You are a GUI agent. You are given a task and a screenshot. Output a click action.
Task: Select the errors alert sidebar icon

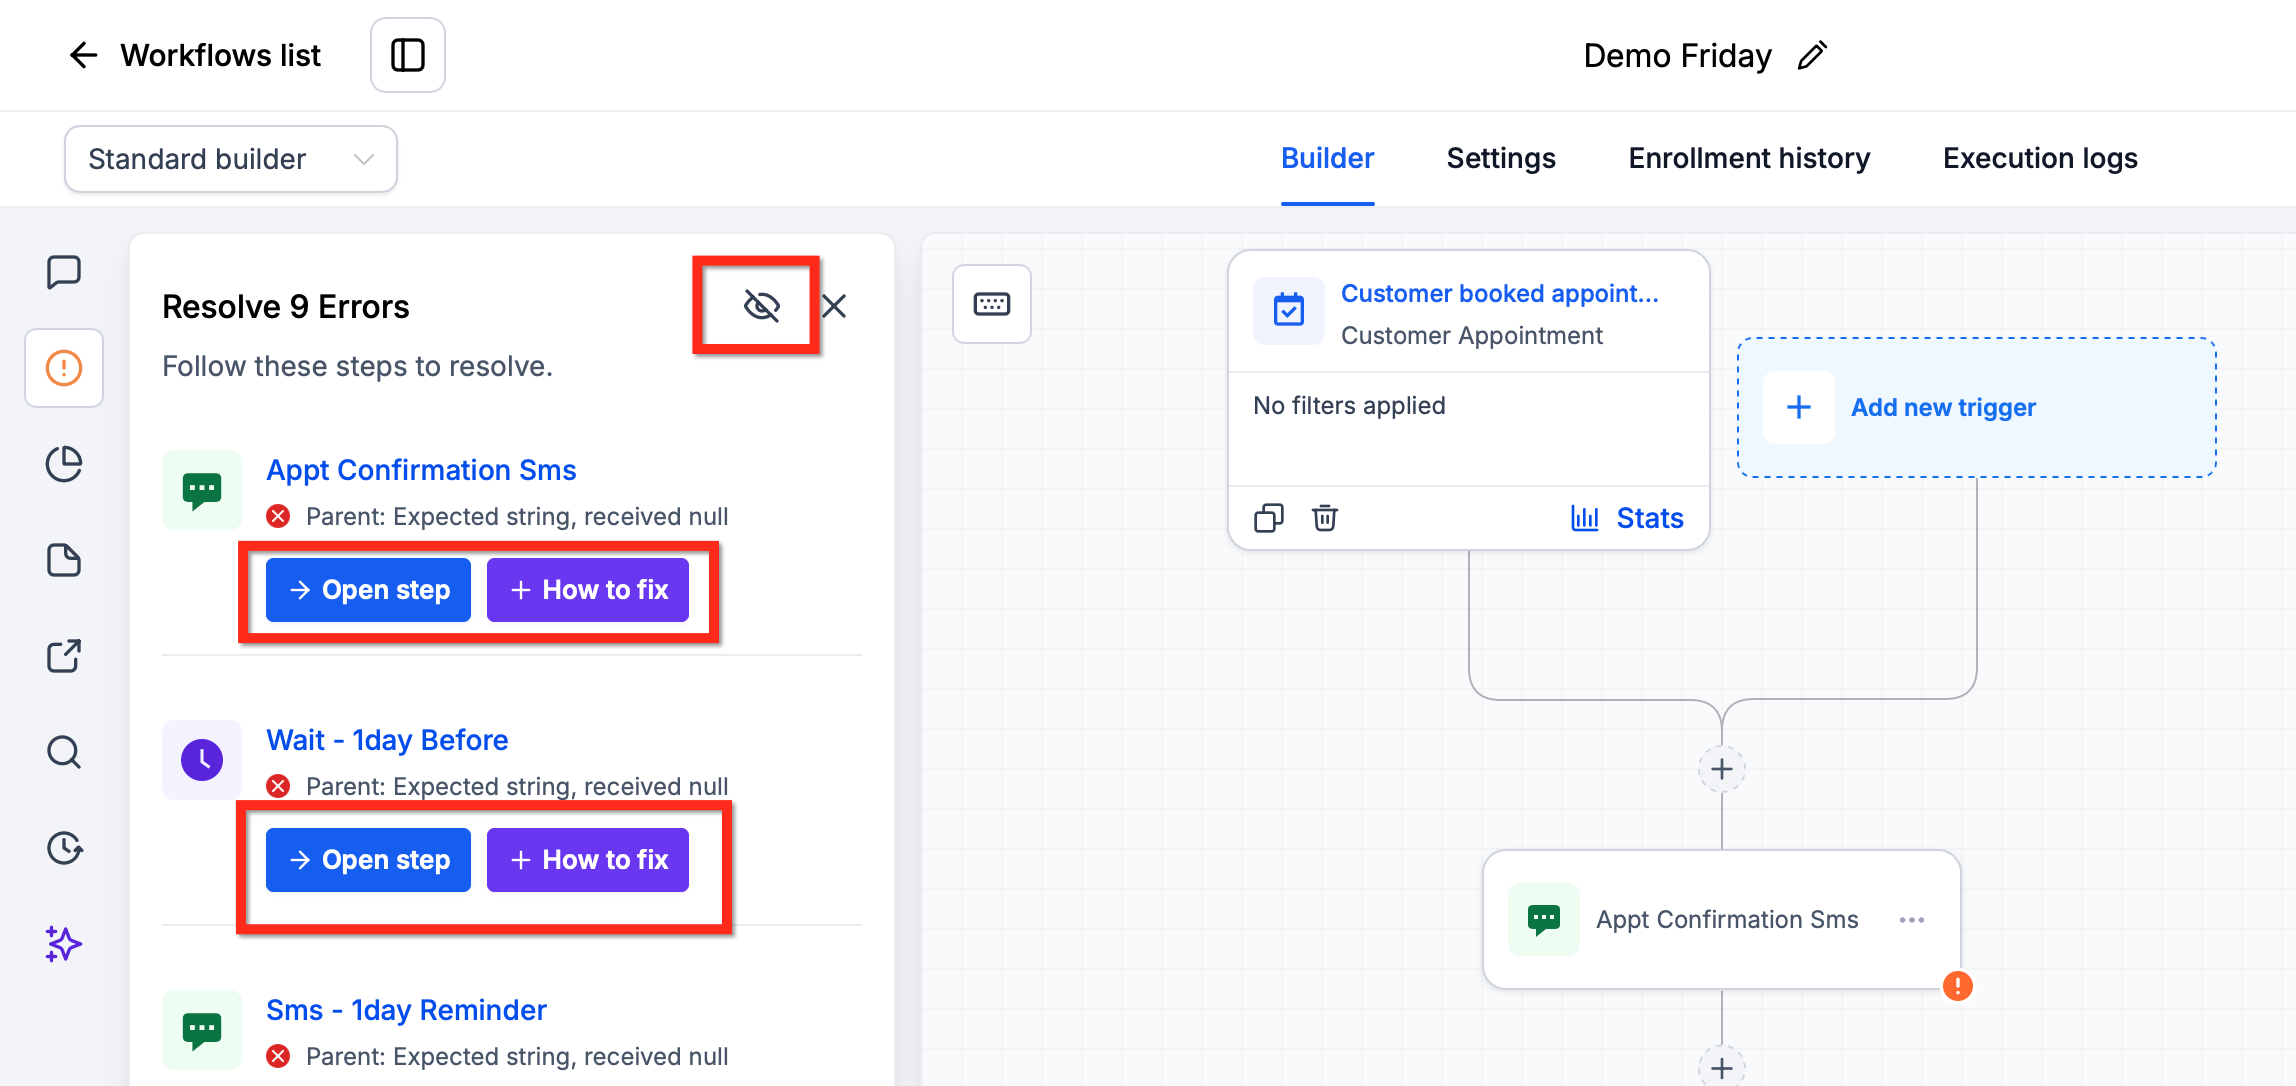pyautogui.click(x=64, y=368)
